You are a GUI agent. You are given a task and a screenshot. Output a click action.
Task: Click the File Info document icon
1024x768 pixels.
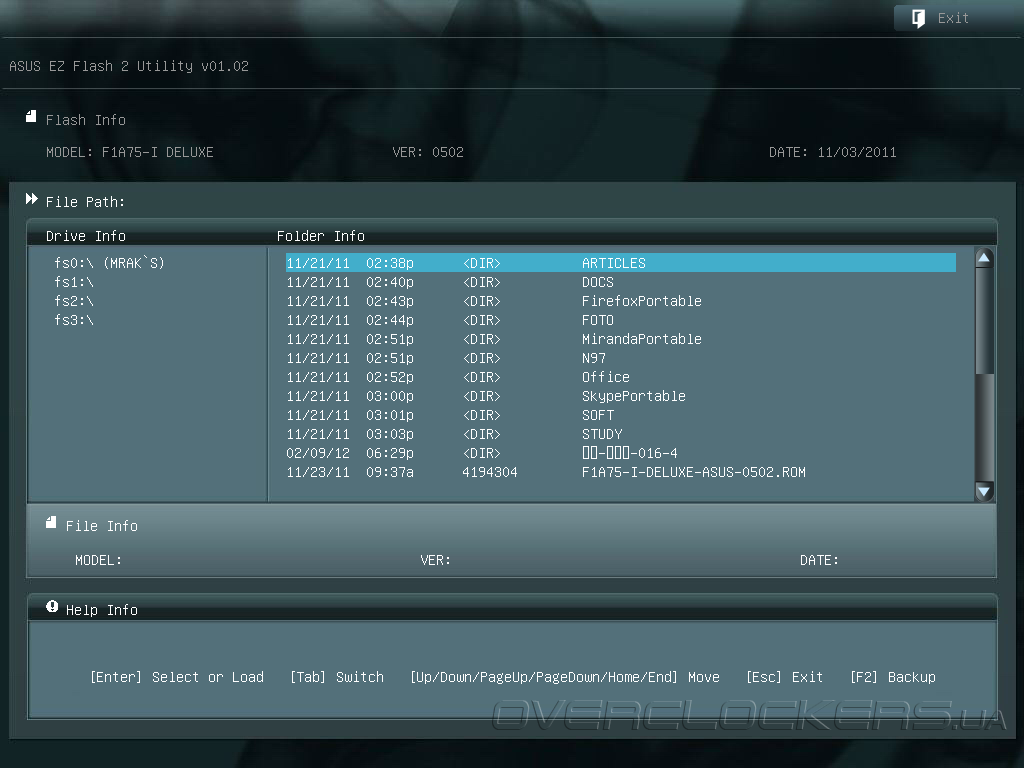click(x=51, y=522)
